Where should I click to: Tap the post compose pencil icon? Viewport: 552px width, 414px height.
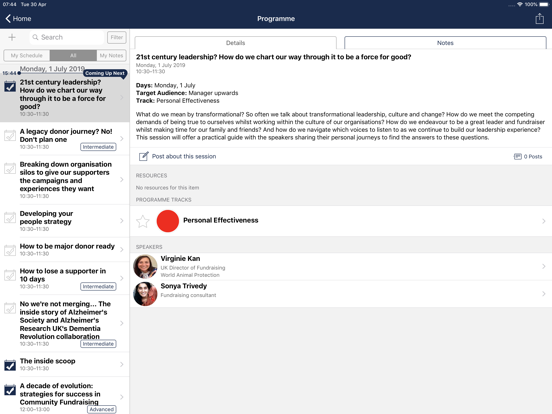[143, 156]
